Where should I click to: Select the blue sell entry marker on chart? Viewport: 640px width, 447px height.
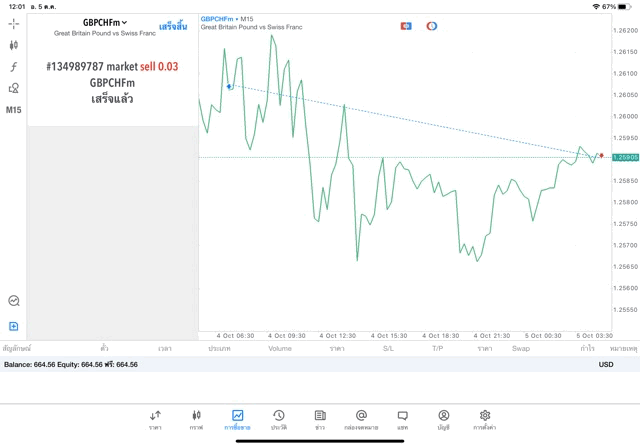click(229, 86)
